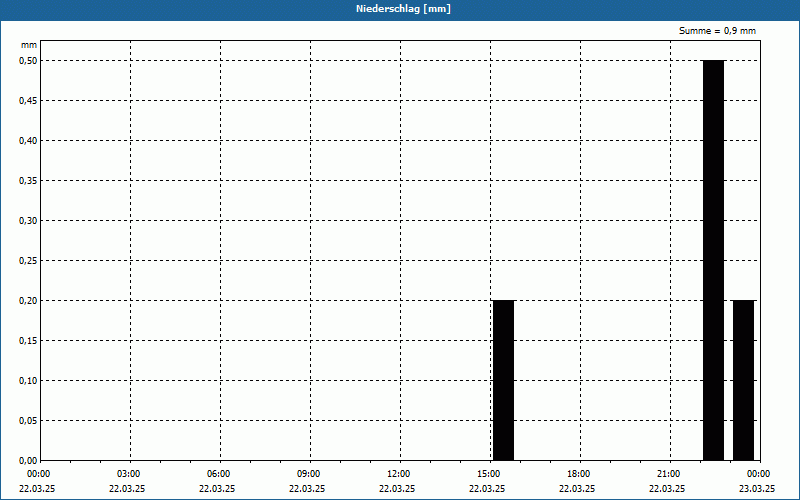800x500 pixels.
Task: Click the 0,20 y-axis label
Action: (x=28, y=301)
